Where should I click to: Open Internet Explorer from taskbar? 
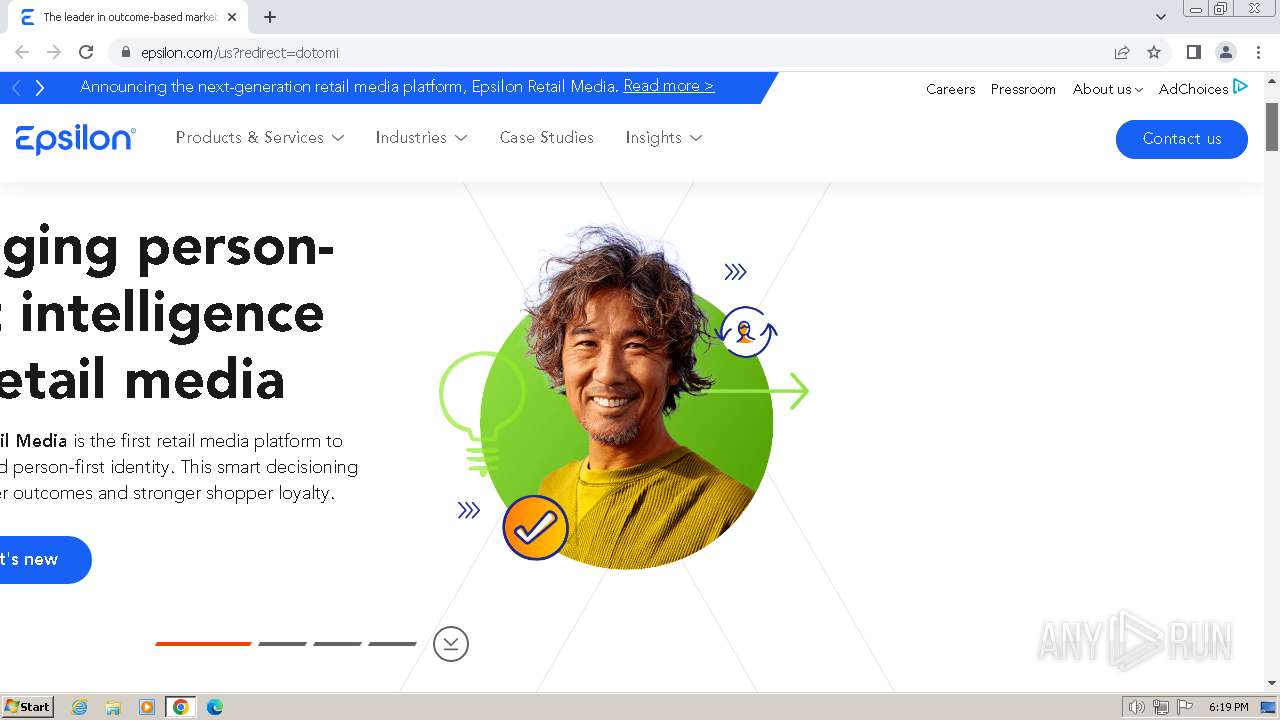coord(79,707)
